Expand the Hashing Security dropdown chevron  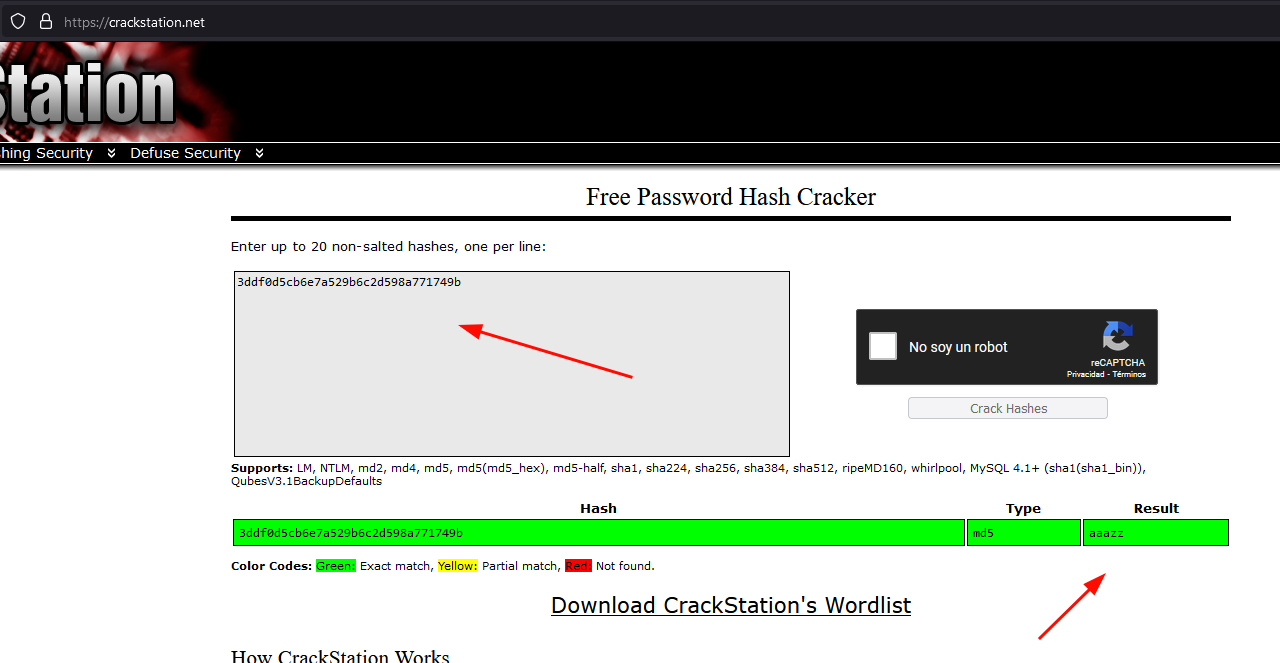(x=111, y=153)
